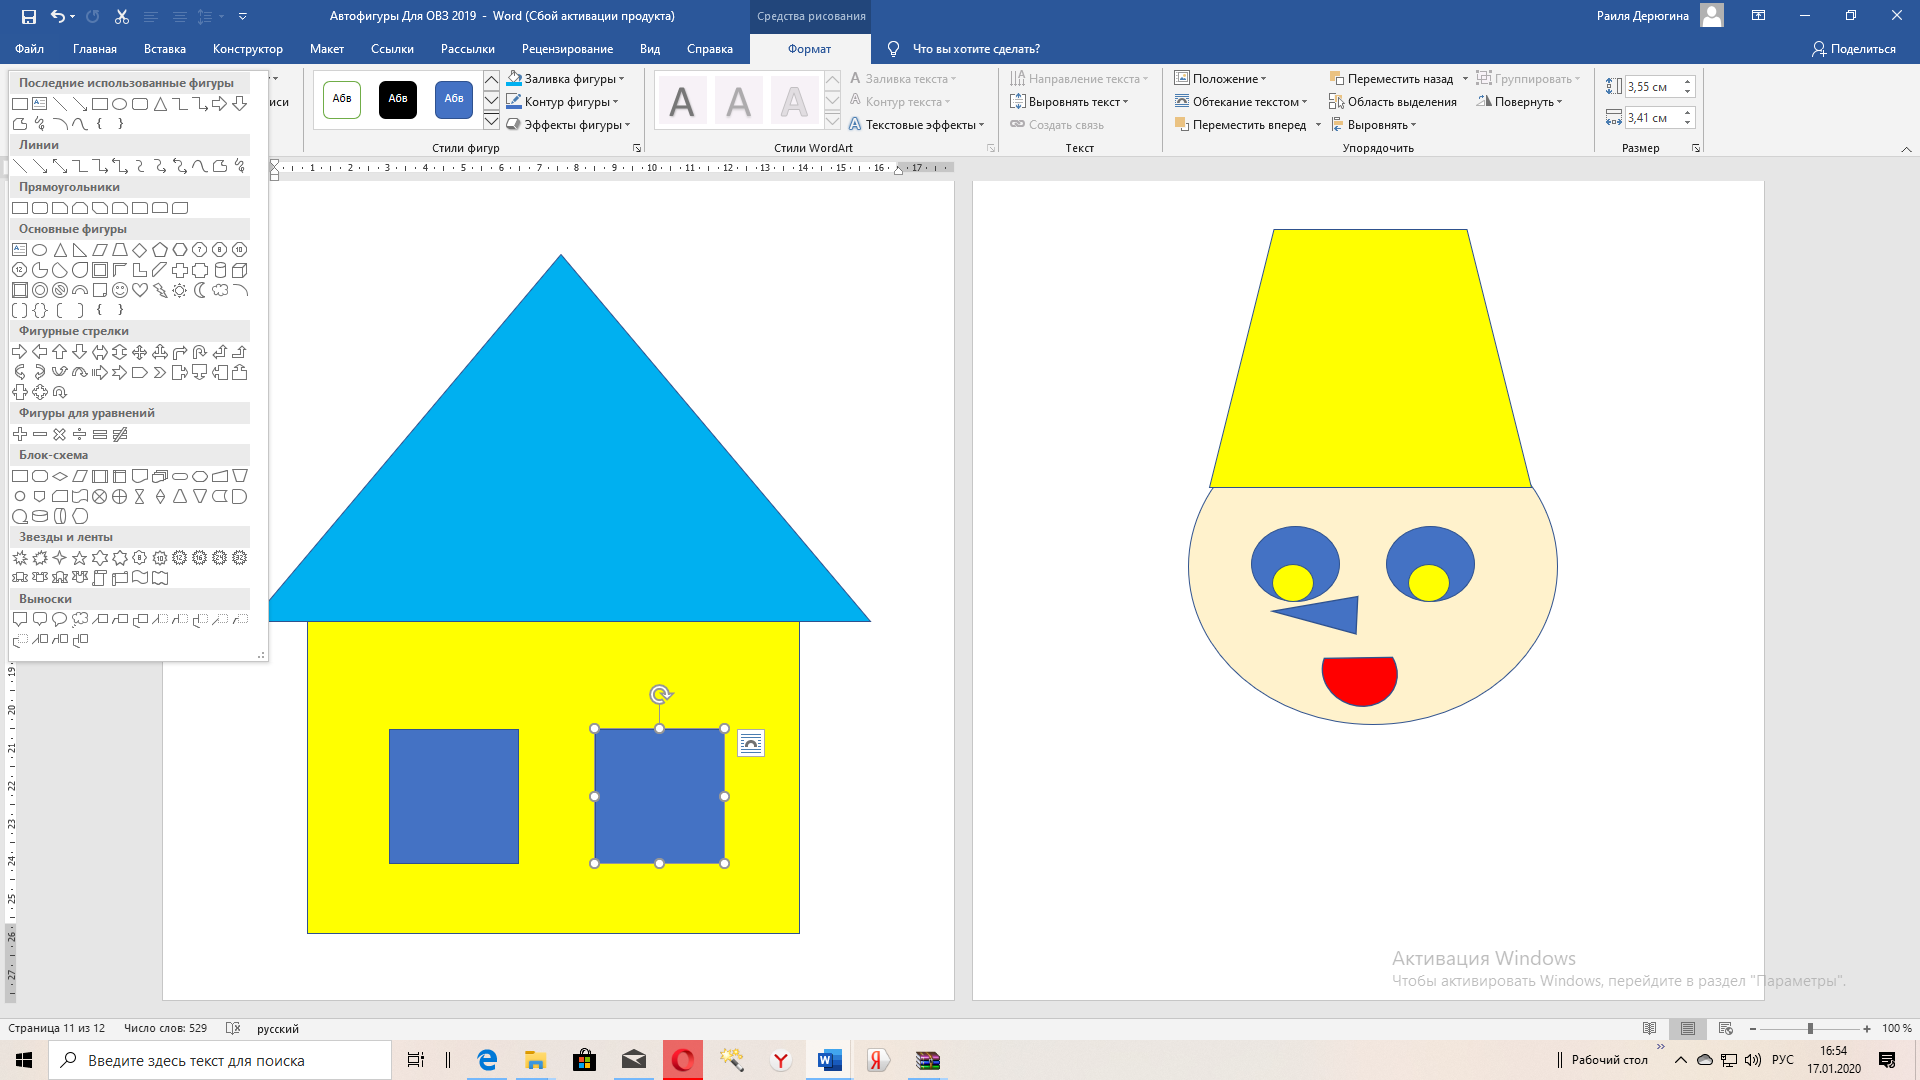Select the smiley face shape
The image size is (1920, 1080).
[120, 290]
